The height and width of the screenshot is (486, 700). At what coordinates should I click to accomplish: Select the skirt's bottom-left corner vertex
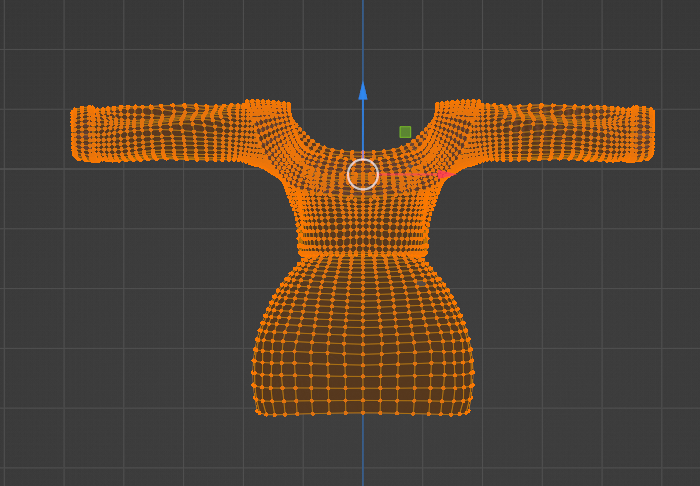(259, 413)
